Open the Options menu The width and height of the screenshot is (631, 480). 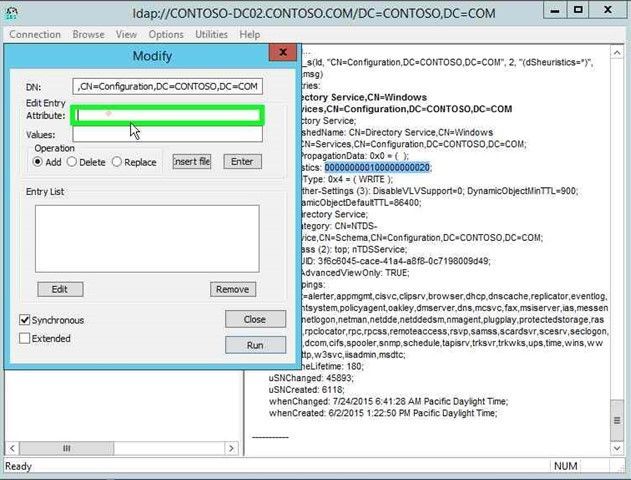(x=166, y=35)
